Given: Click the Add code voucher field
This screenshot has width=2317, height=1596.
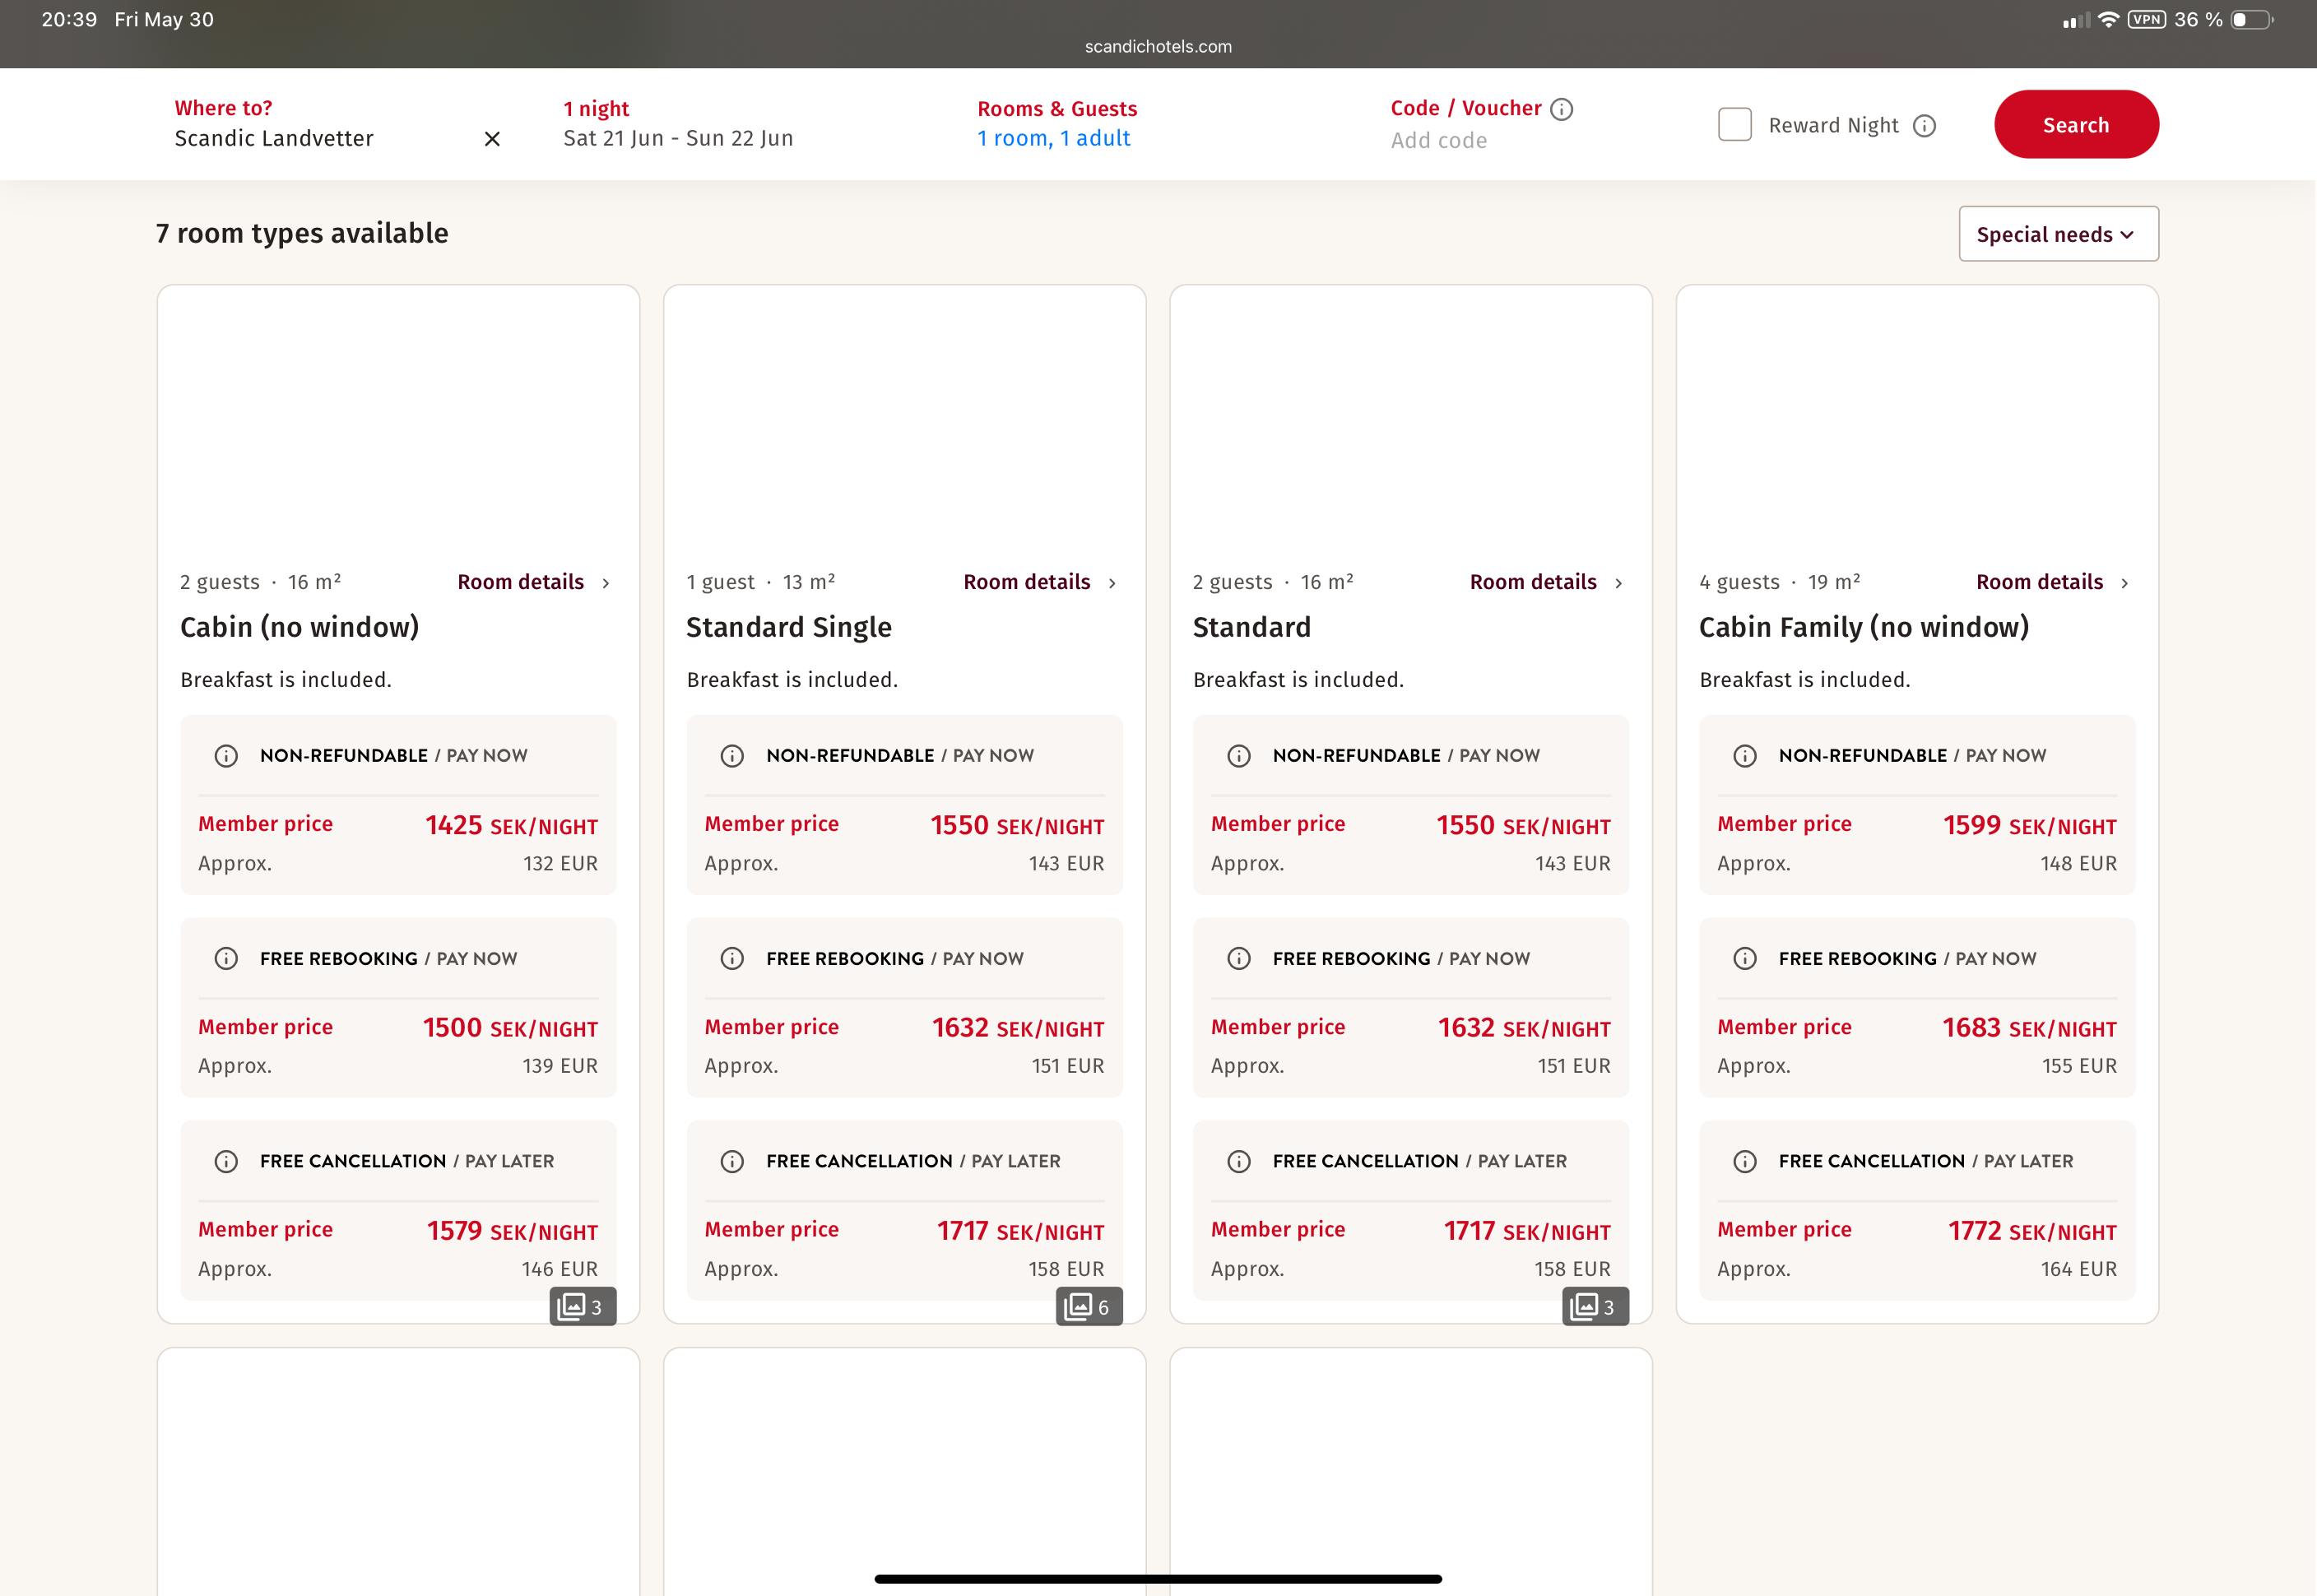Looking at the screenshot, I should click(1438, 141).
